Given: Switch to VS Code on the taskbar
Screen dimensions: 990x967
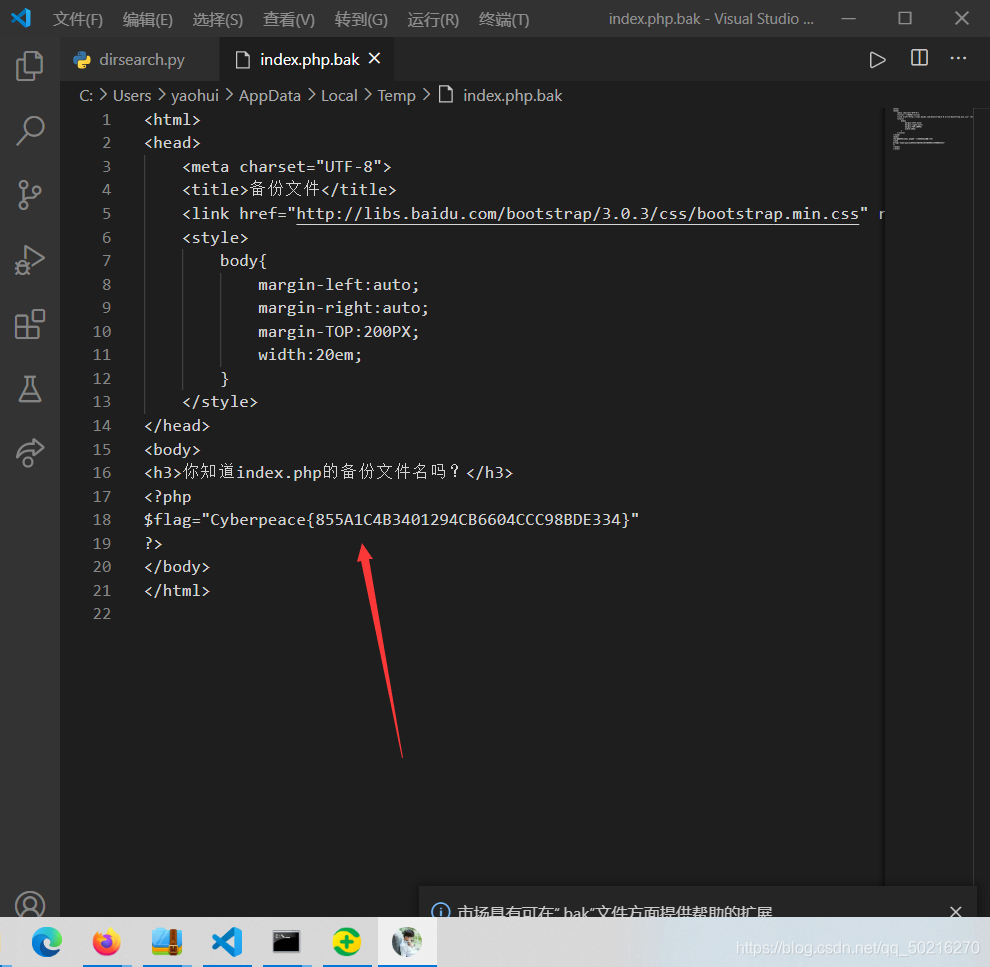Looking at the screenshot, I should (x=227, y=942).
